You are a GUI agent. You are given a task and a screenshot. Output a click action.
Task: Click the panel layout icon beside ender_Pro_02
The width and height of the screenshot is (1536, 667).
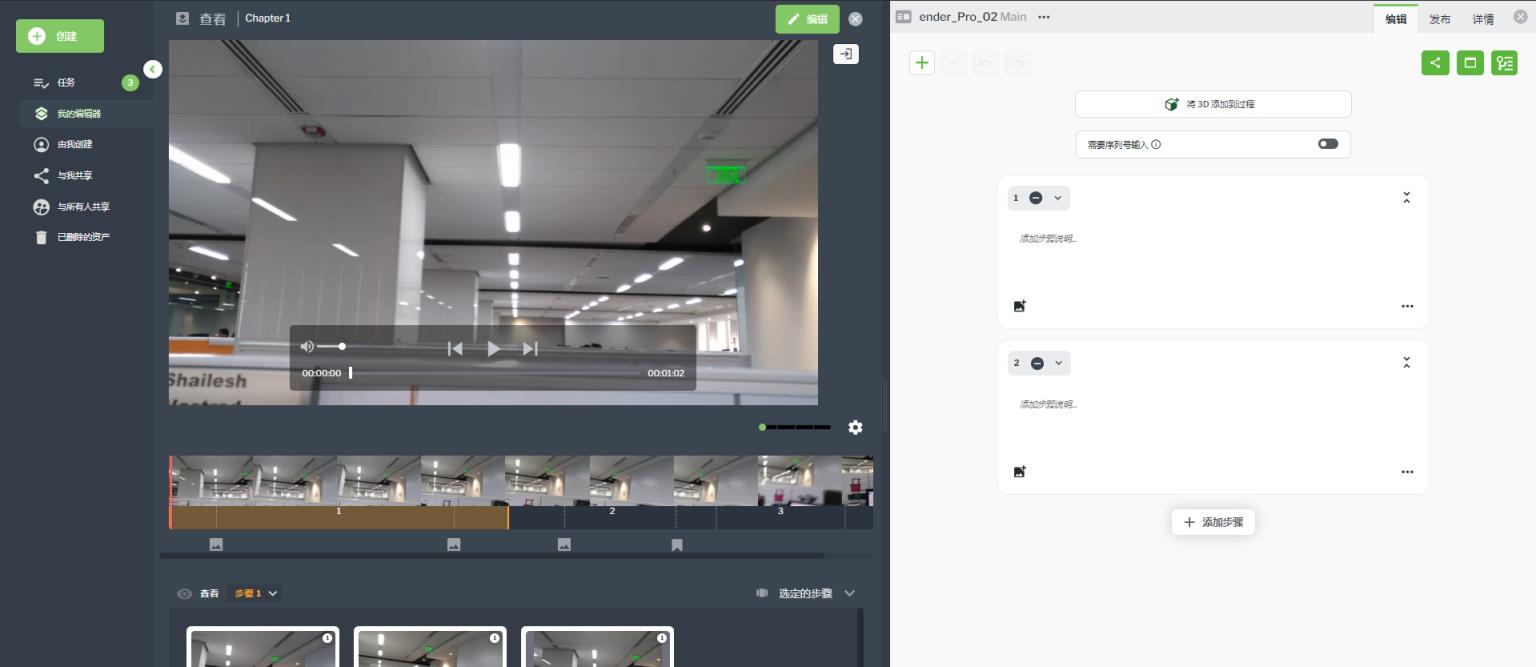pos(904,17)
